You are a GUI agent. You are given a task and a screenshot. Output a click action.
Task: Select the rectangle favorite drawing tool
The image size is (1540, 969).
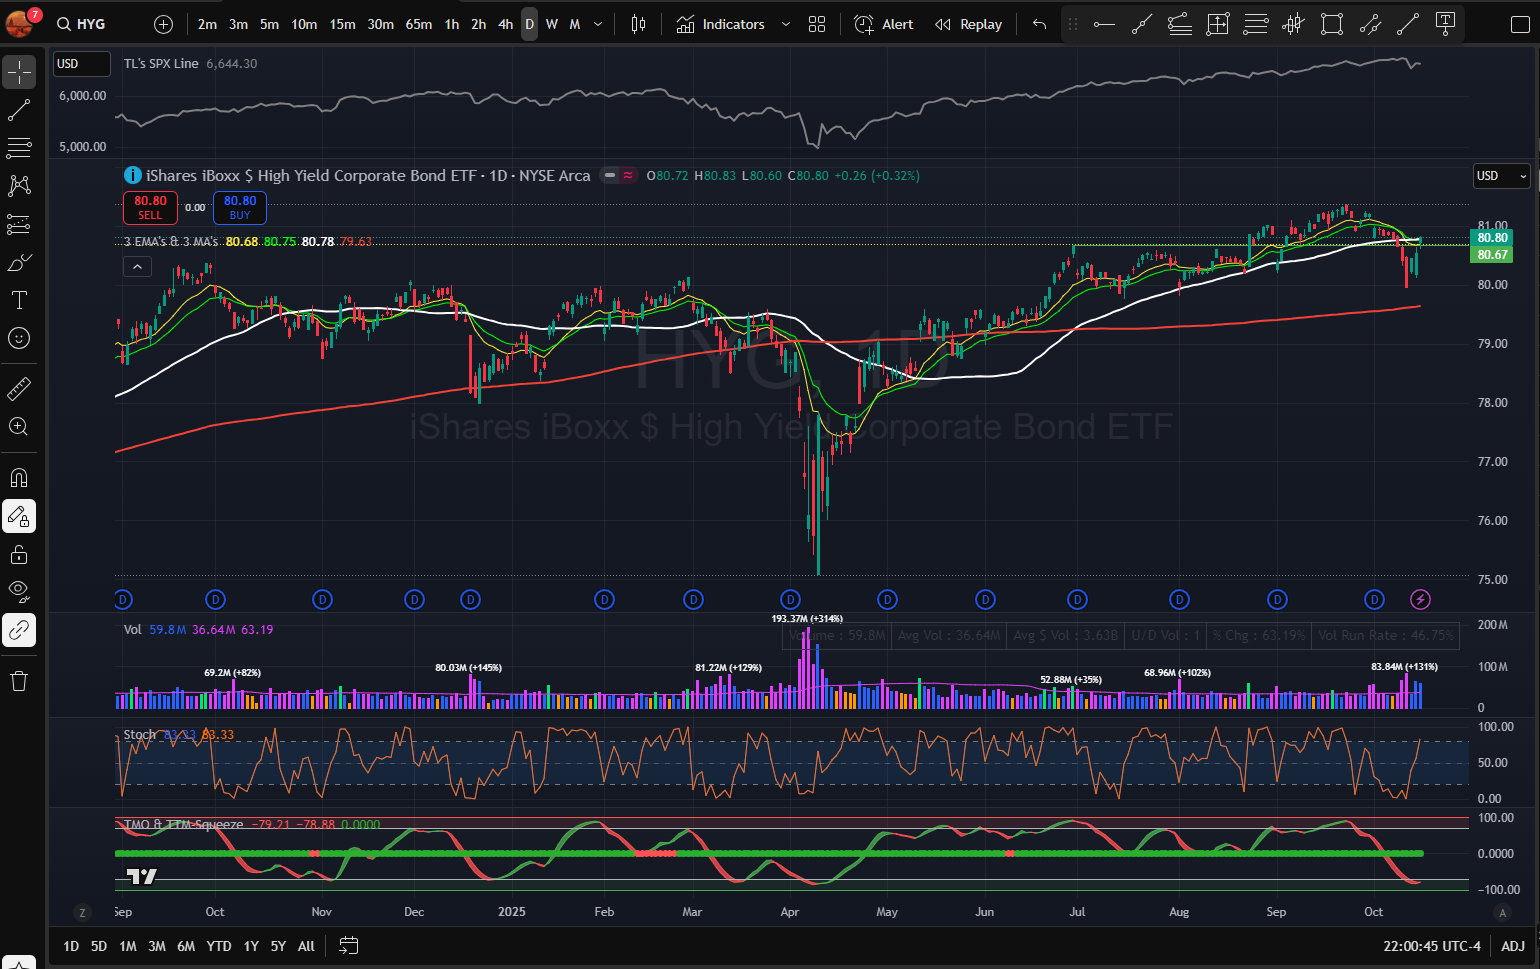pyautogui.click(x=1332, y=24)
